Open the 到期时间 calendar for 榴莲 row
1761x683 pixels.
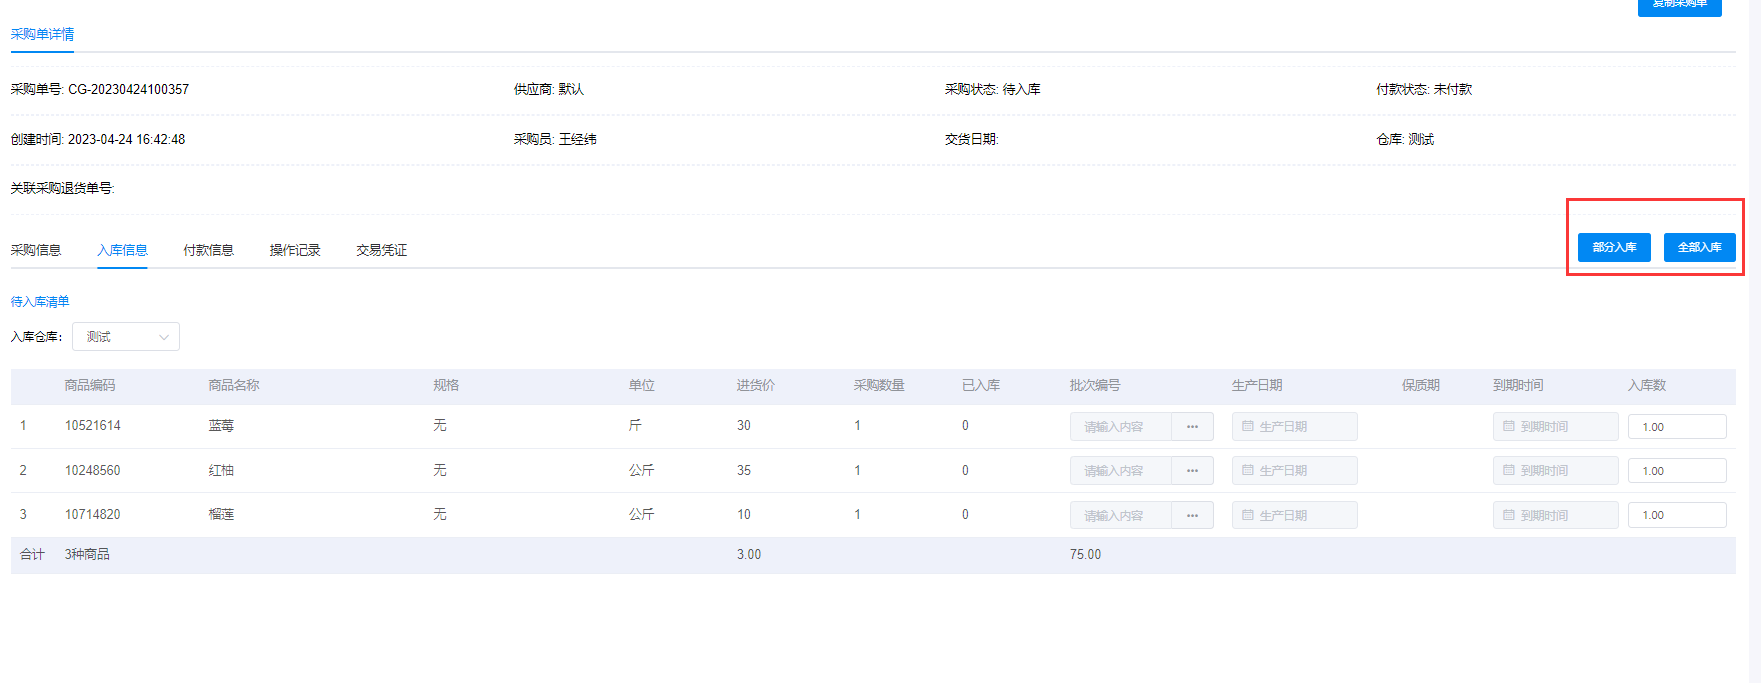click(1555, 516)
